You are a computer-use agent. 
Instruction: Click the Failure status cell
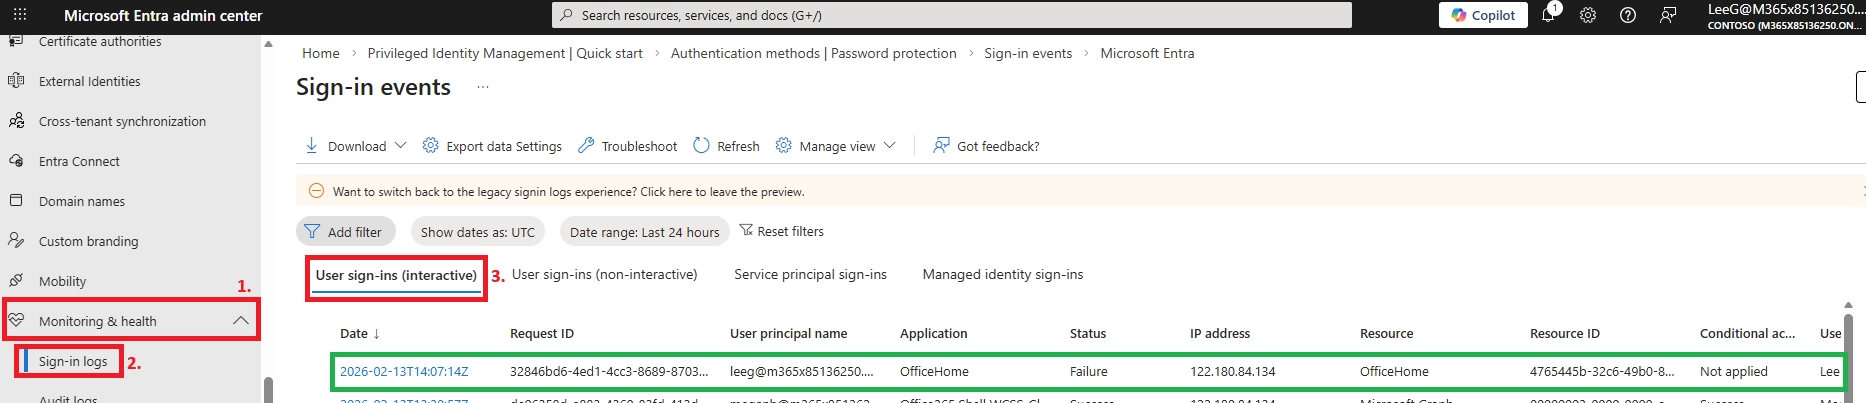[x=1089, y=371]
